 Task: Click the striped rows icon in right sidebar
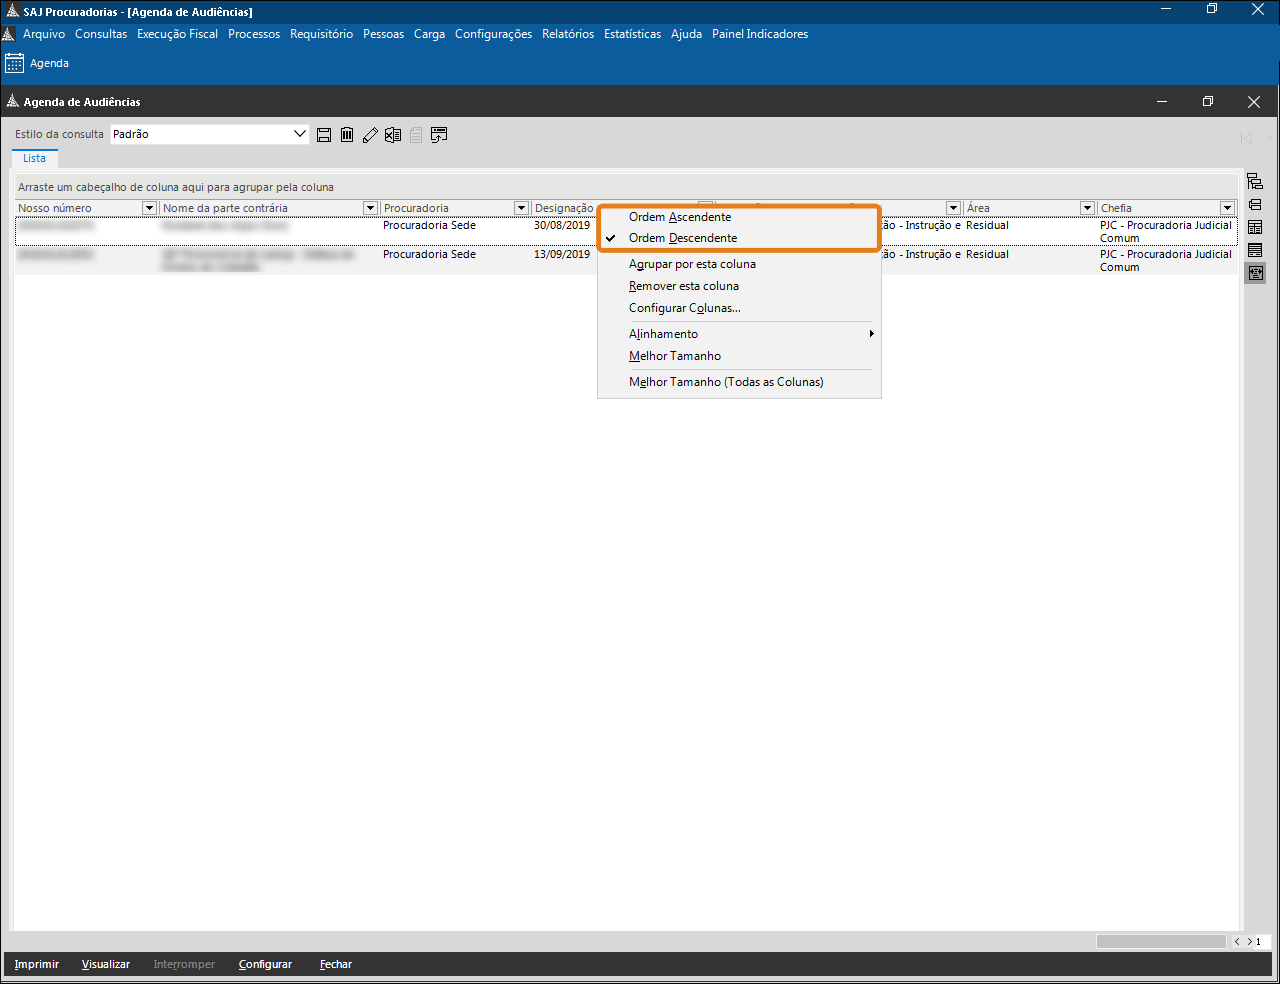[x=1255, y=250]
